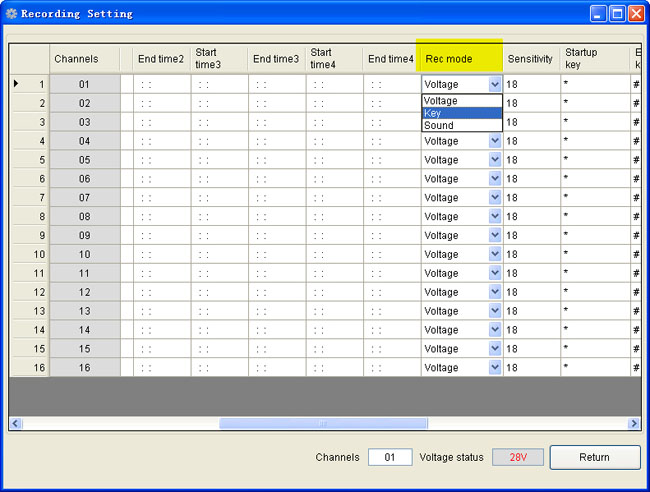Open Rec mode dropdown for channel 05

point(495,160)
